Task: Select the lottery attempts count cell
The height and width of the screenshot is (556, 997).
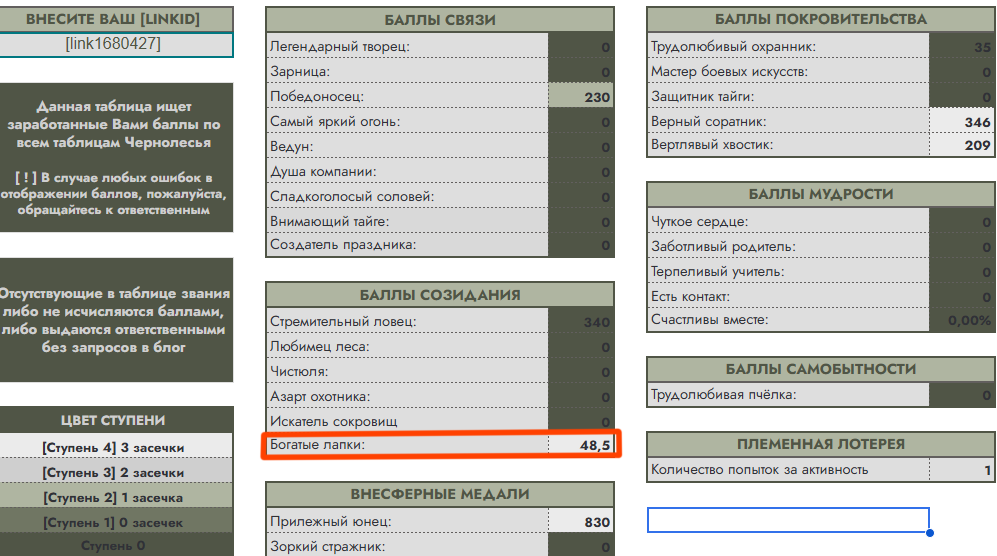Action: (x=961, y=469)
